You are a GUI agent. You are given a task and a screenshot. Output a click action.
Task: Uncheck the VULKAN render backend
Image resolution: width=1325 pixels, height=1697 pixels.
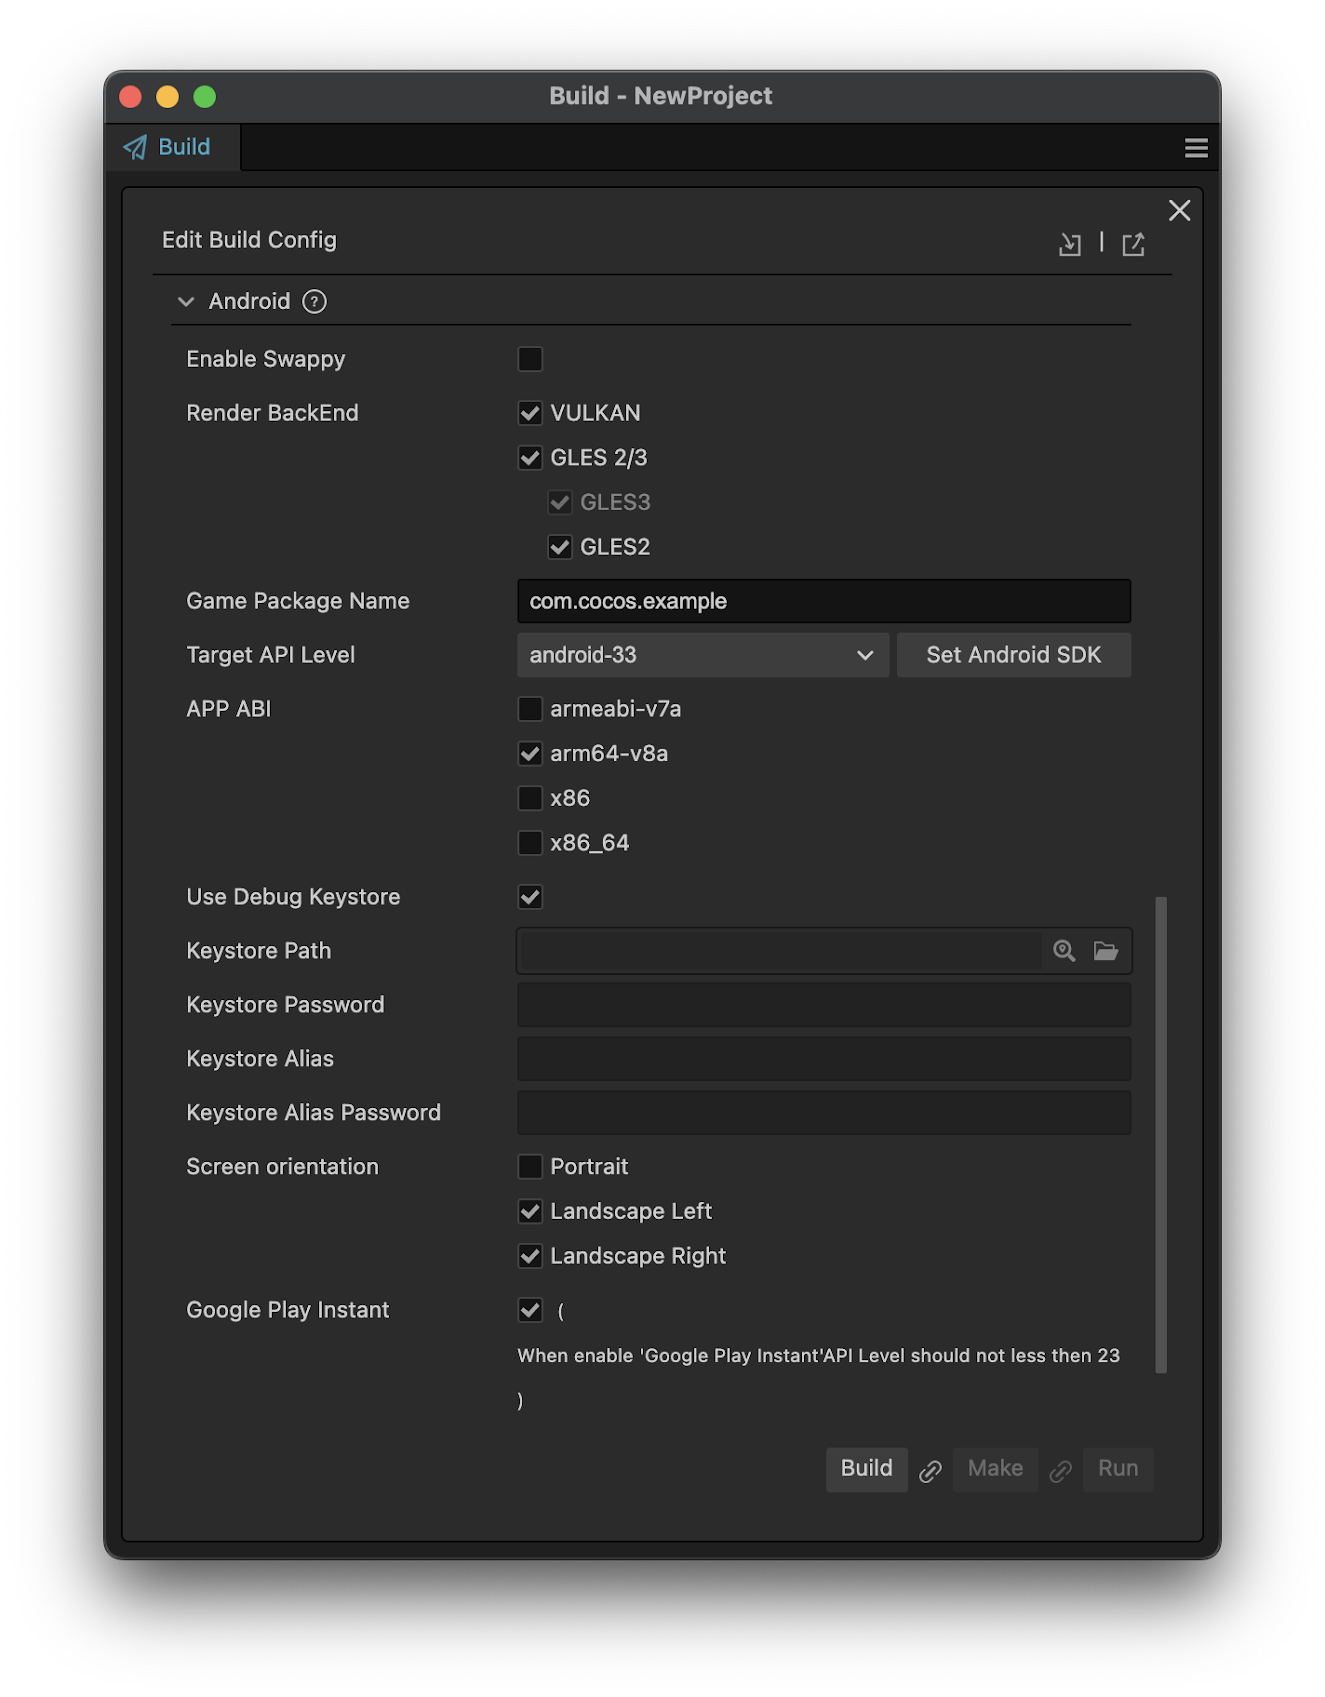[x=530, y=413]
